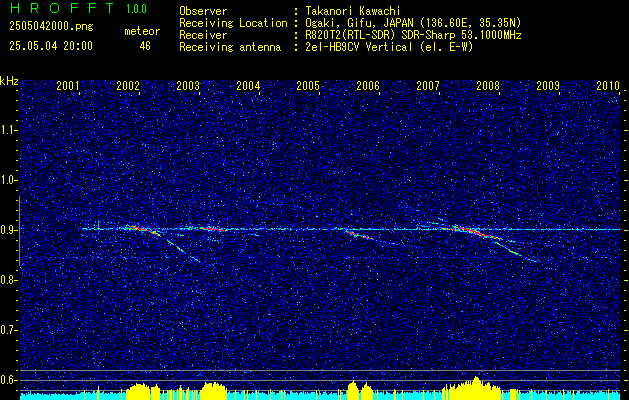Click the 0.9 frequency axis label
629x400 pixels.
click(9, 230)
